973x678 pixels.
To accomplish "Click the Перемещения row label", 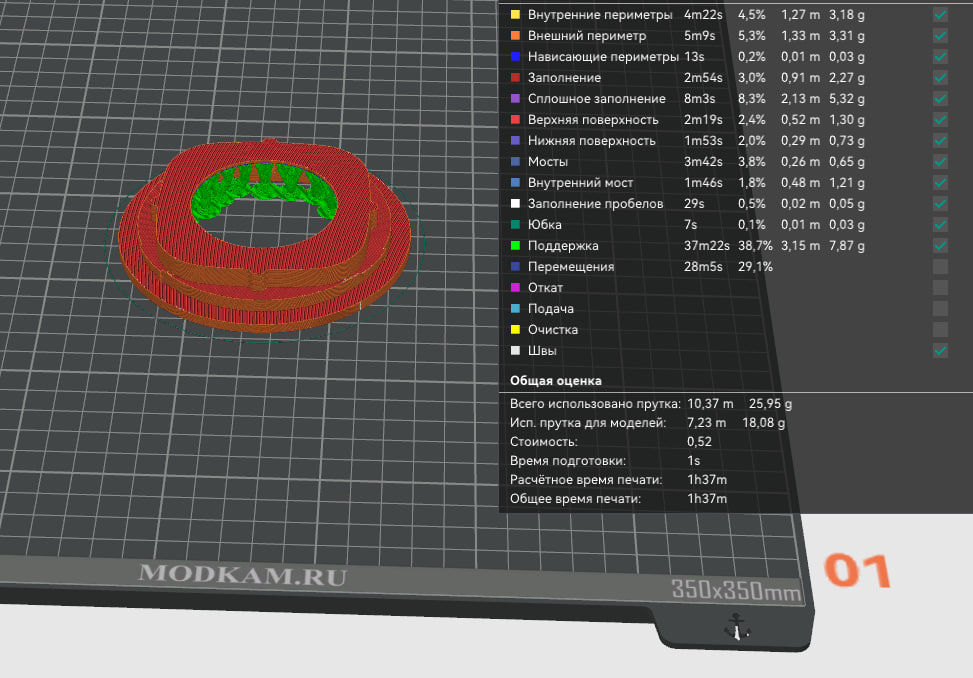I will click(571, 267).
